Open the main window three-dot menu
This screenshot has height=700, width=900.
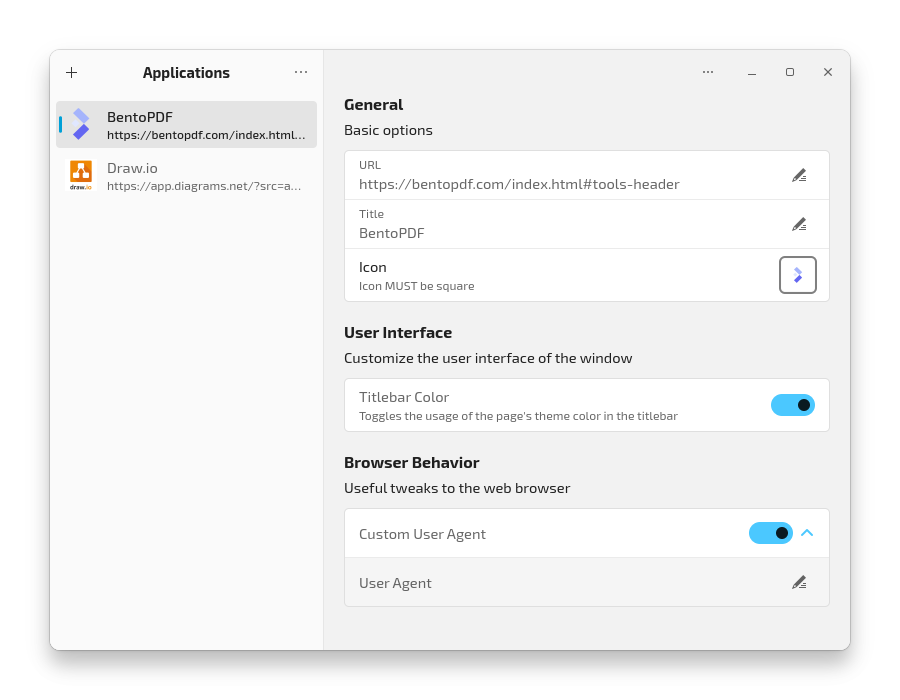click(708, 72)
